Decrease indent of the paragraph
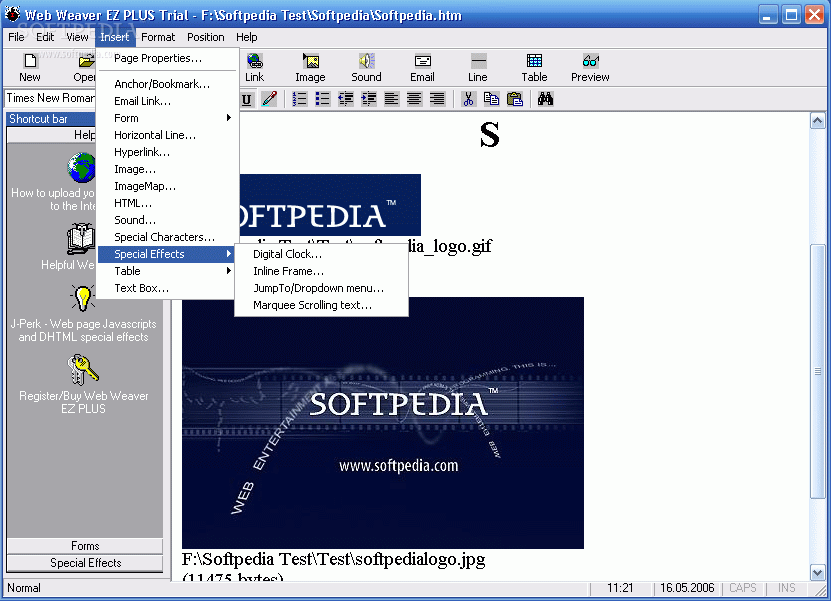This screenshot has height=601, width=831. click(346, 99)
